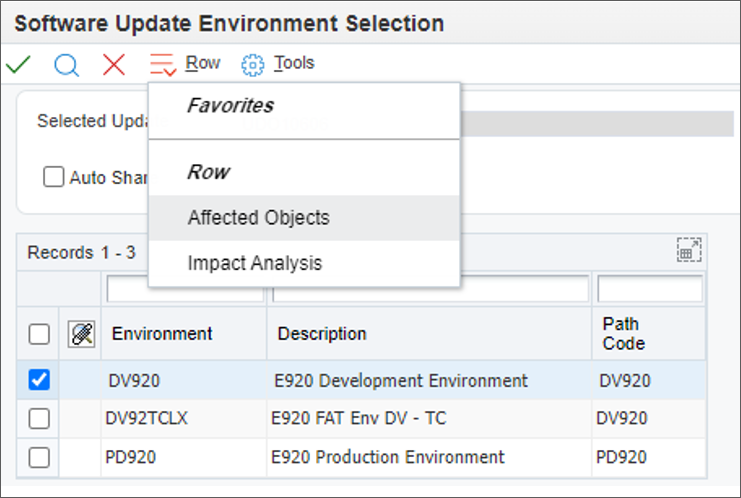
Task: Choose Impact Analysis menu entry
Action: point(254,264)
